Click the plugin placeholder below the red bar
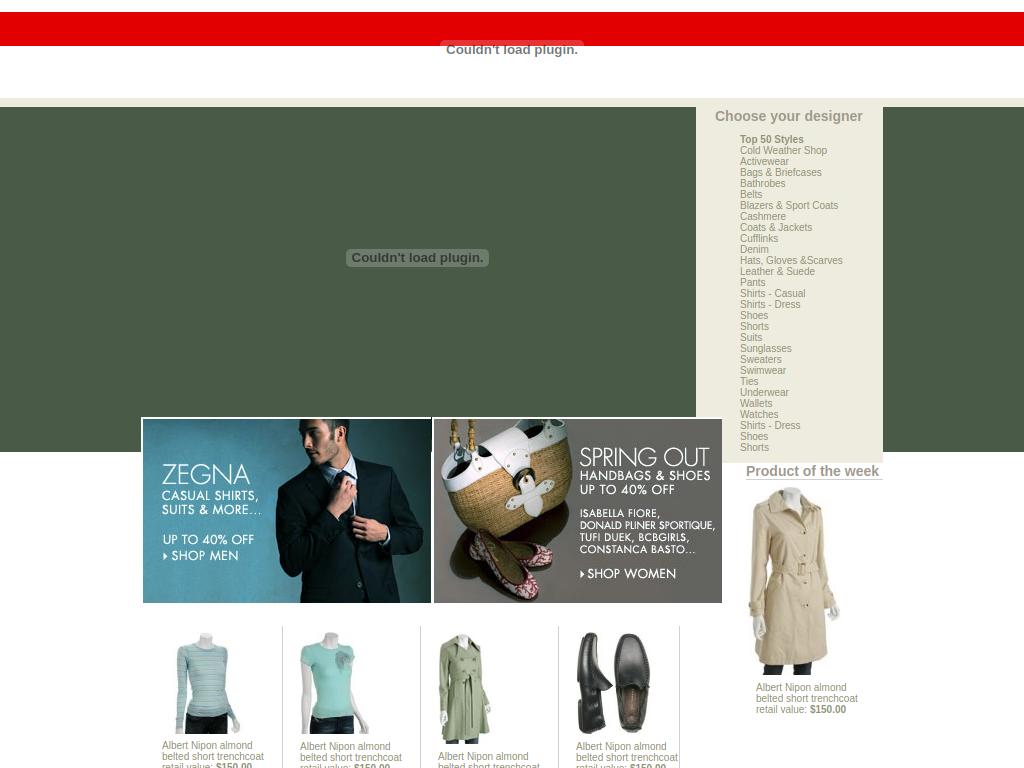The image size is (1024, 768). tap(512, 50)
